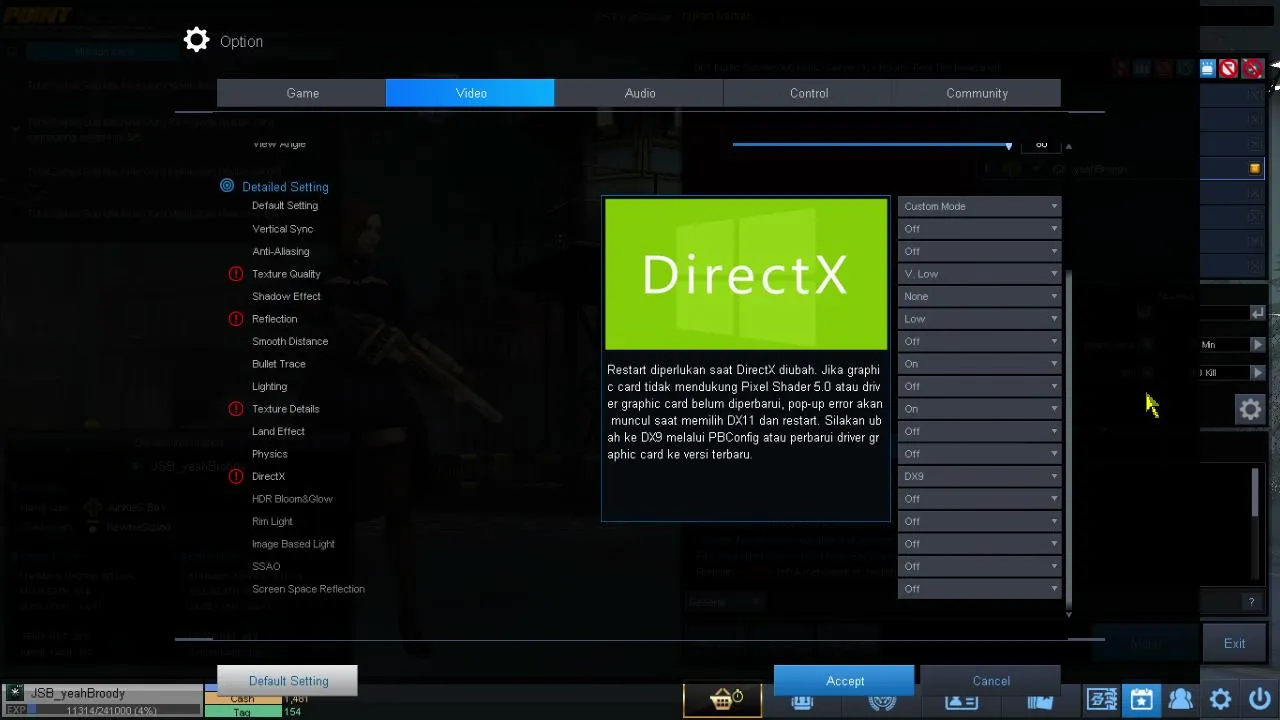Screen dimensions: 1280x720
Task: Open the Smooth Distance dropdown
Action: tap(979, 341)
